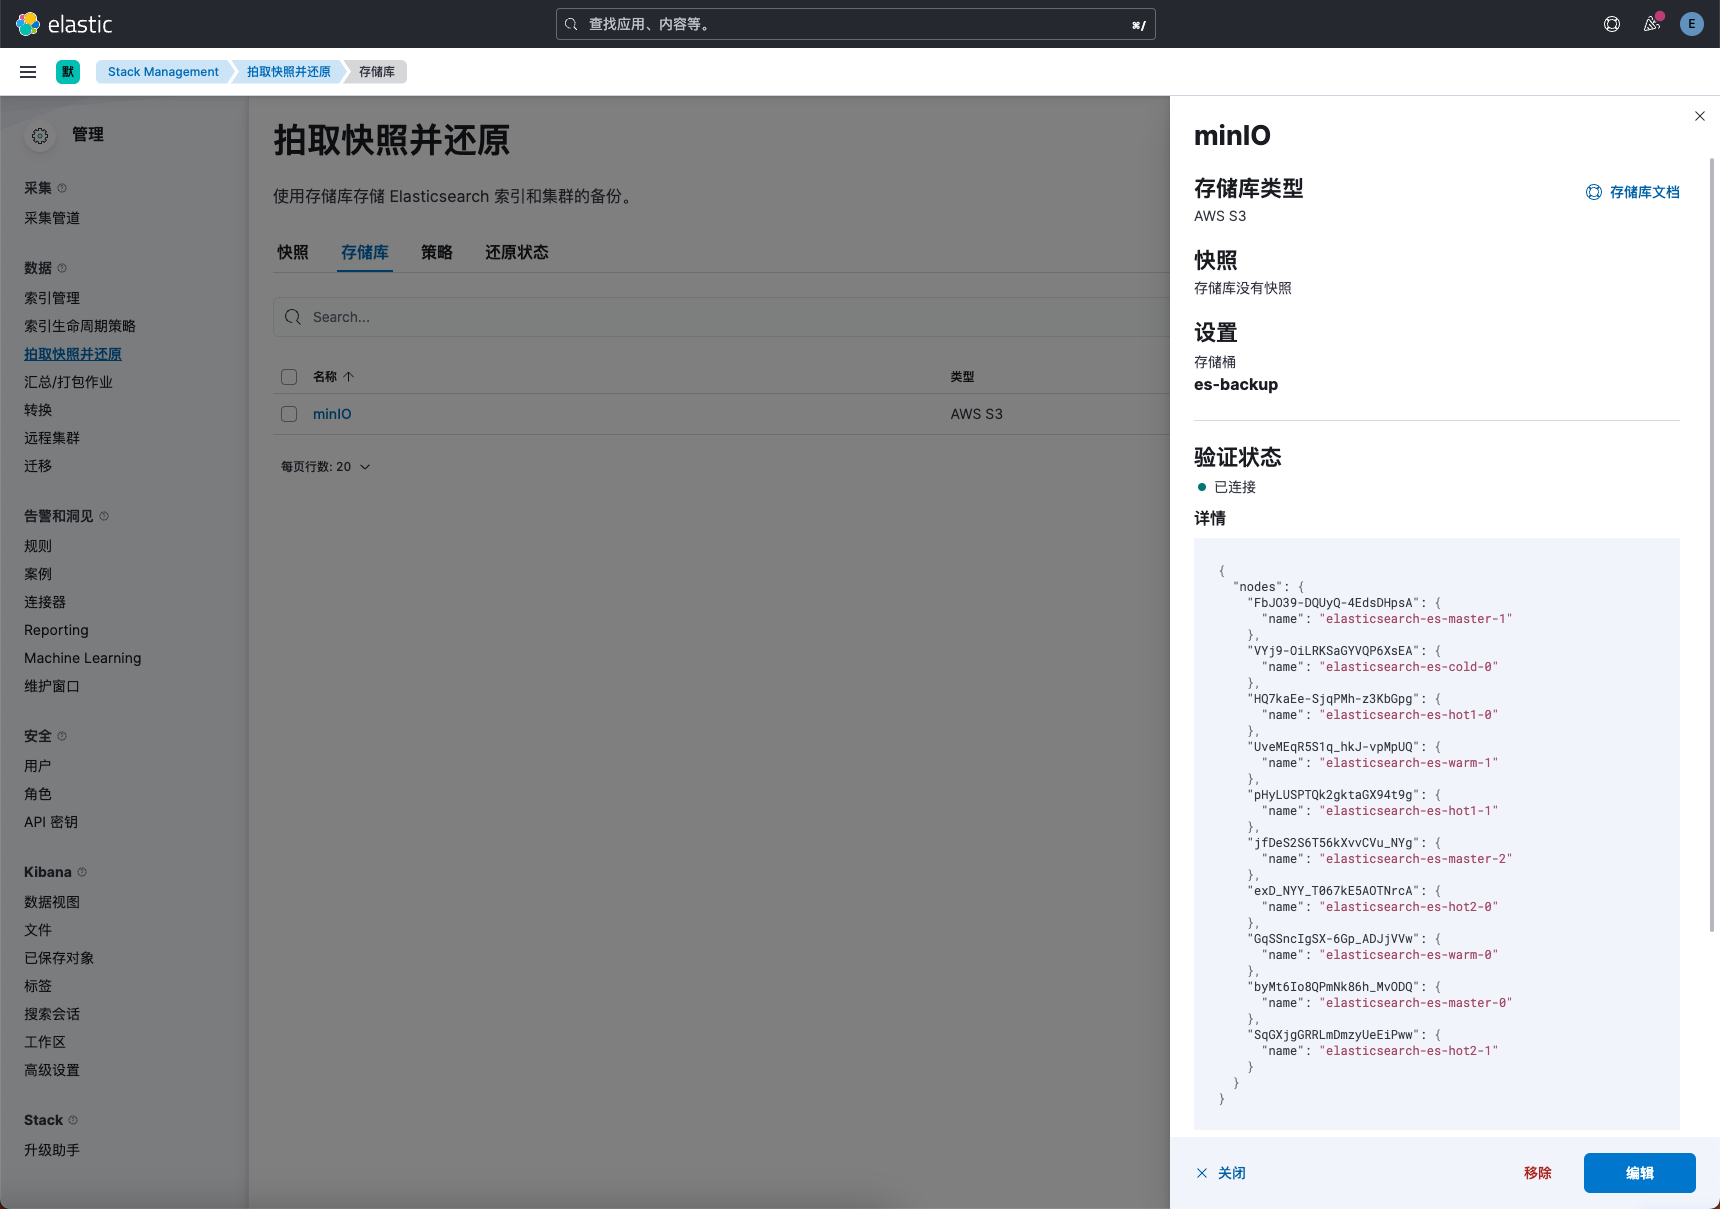Open 高级设置 in the sidebar
The height and width of the screenshot is (1209, 1720).
coord(52,1070)
